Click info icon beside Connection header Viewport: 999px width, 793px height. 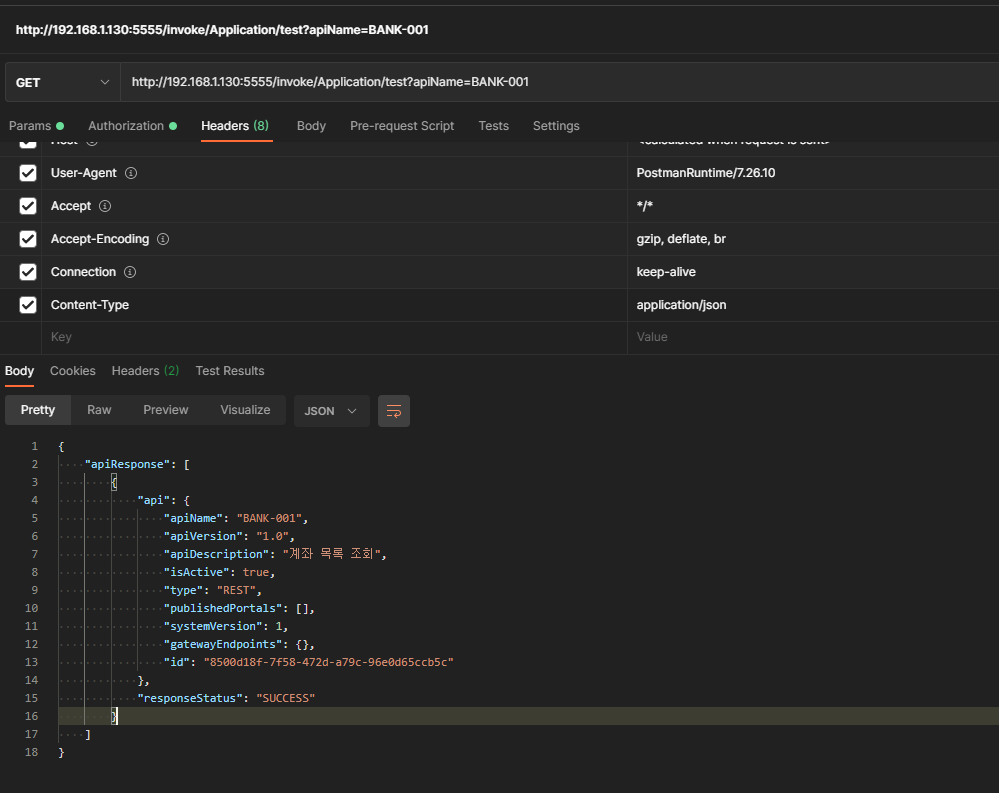pos(130,272)
